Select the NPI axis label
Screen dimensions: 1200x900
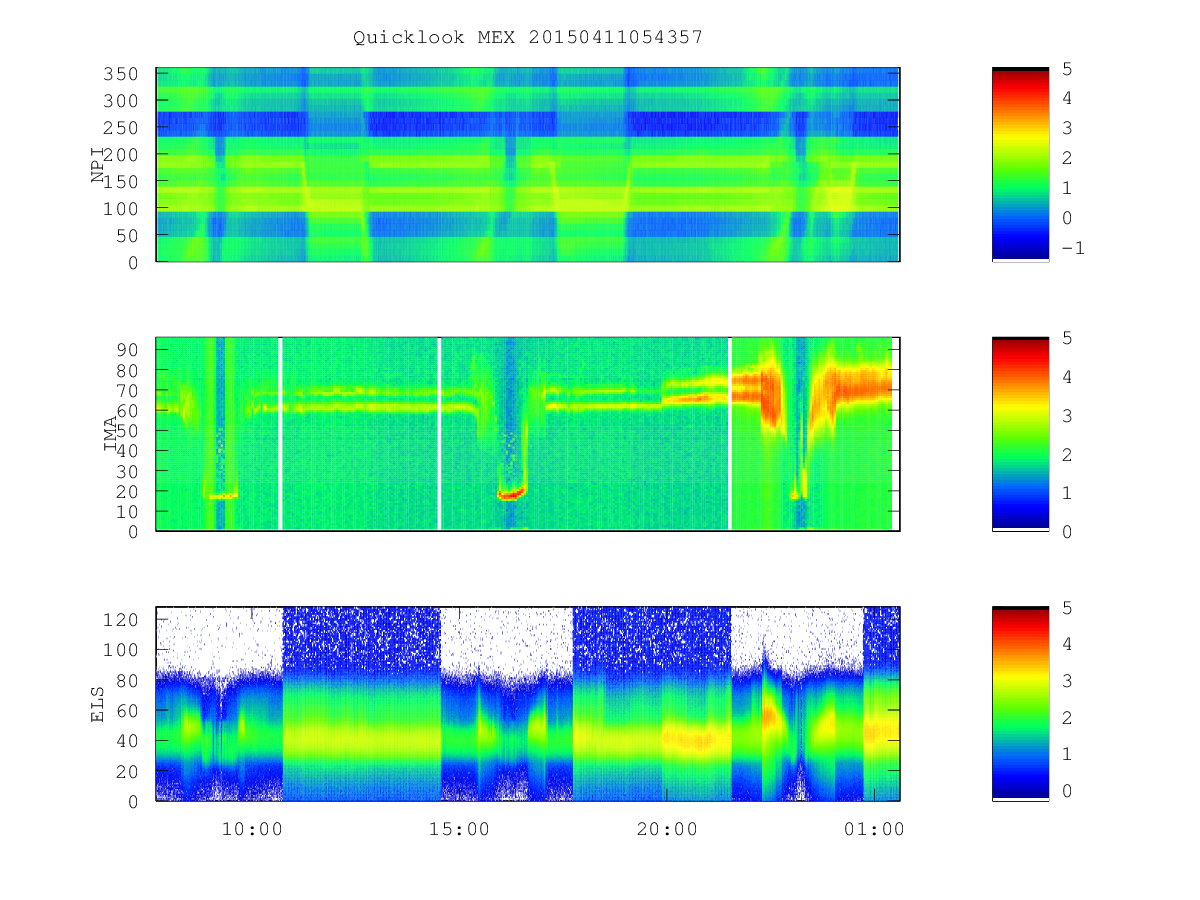coord(98,165)
